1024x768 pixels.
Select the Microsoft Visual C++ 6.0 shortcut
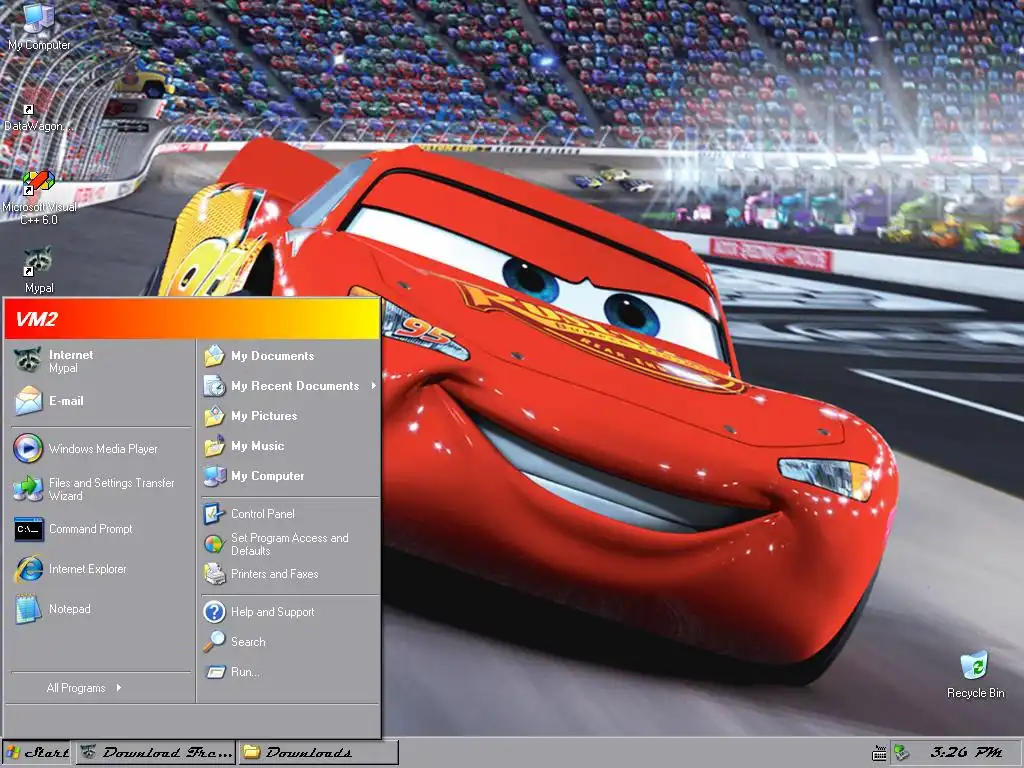[39, 197]
